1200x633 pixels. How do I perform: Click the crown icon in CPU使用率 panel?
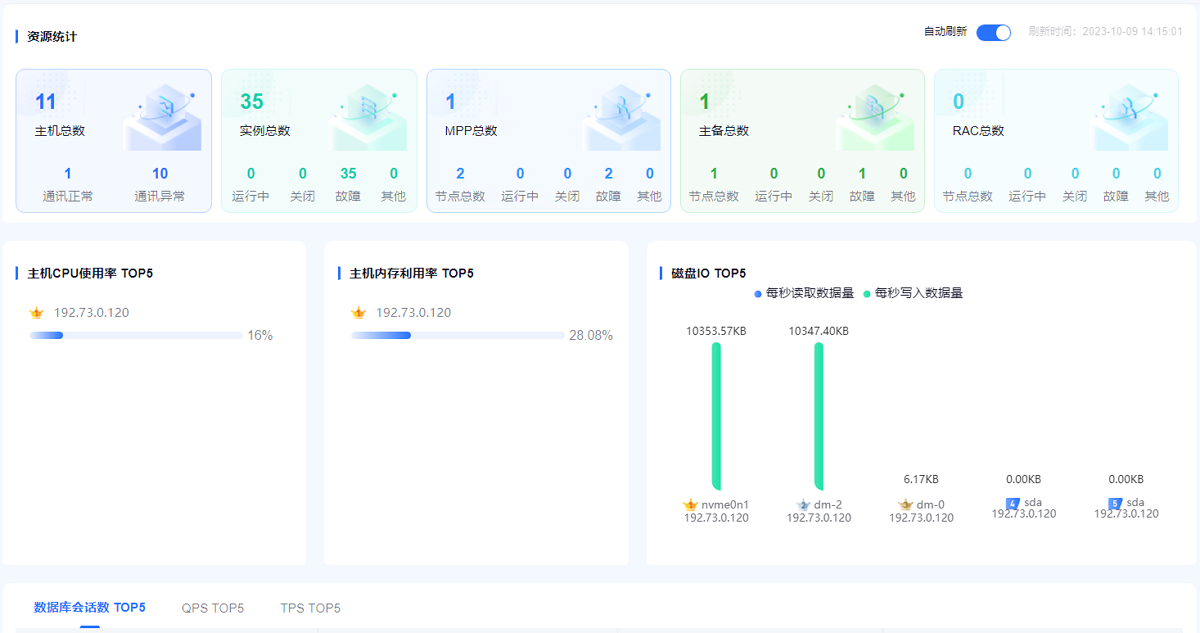pyautogui.click(x=37, y=313)
